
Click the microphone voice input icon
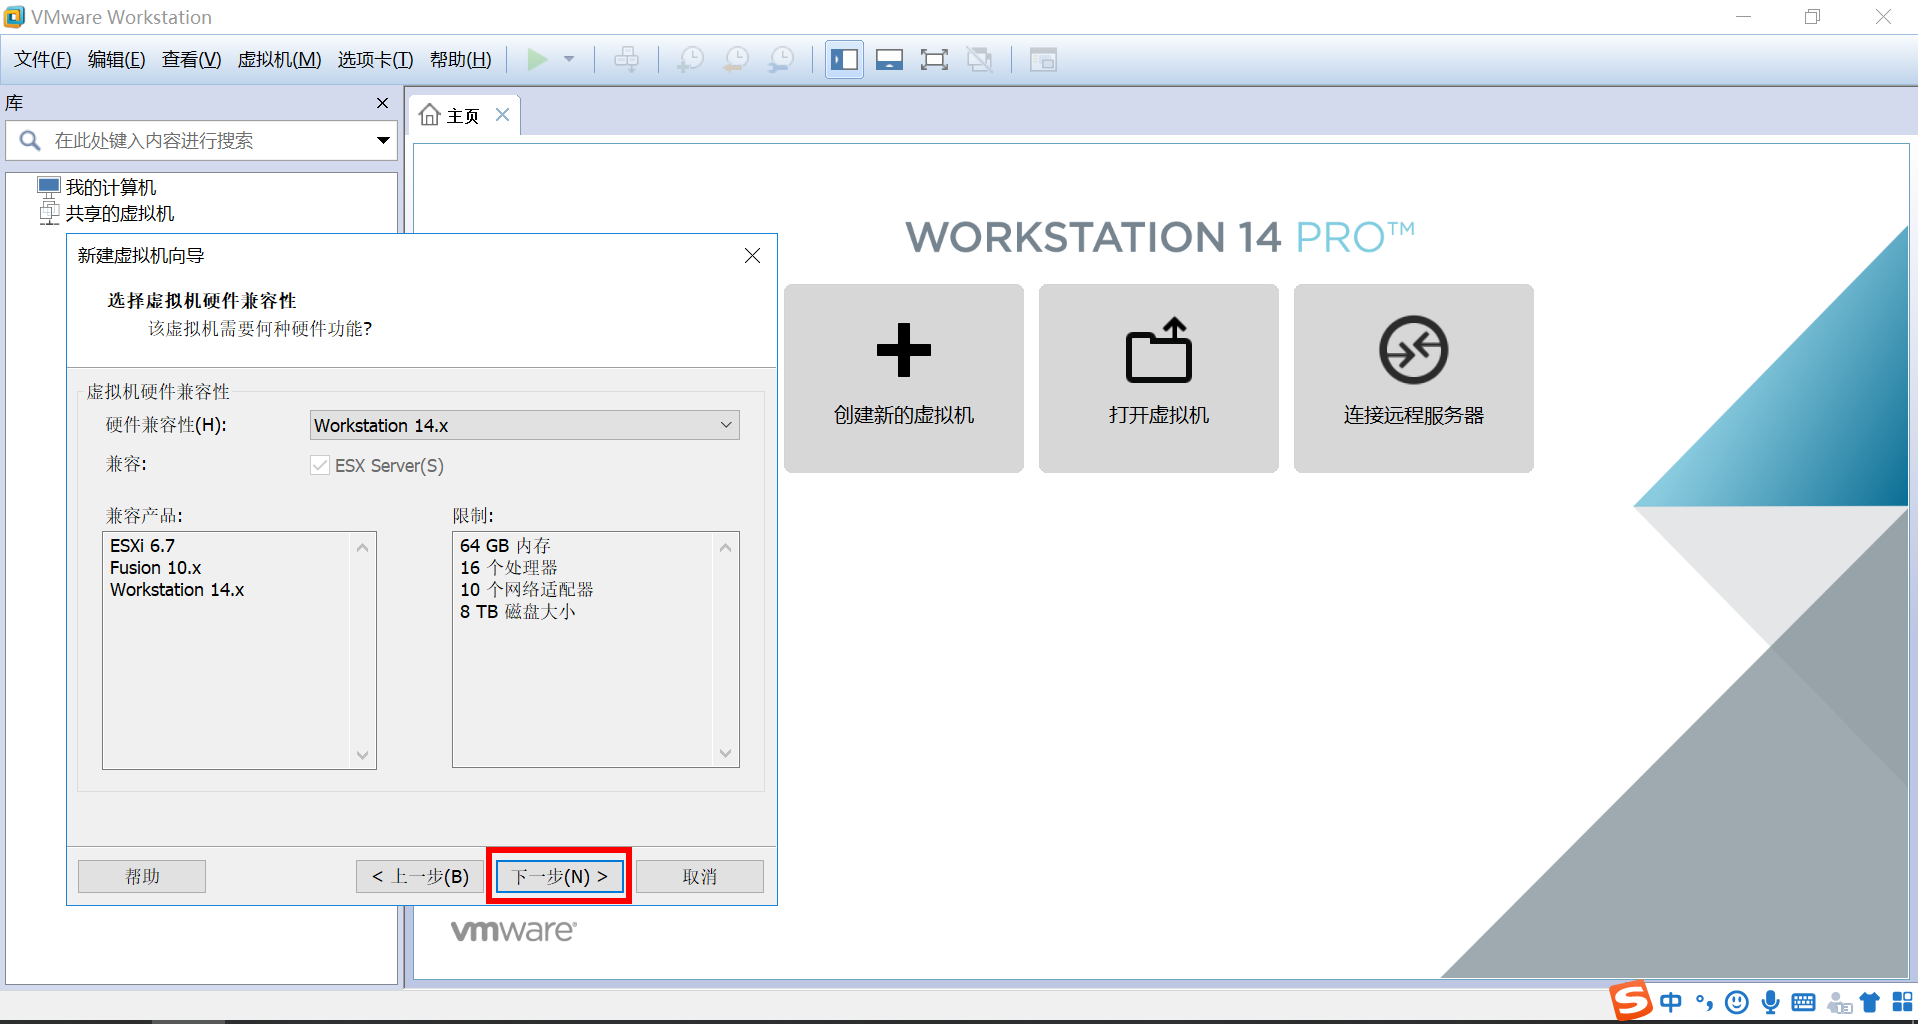click(1771, 1002)
